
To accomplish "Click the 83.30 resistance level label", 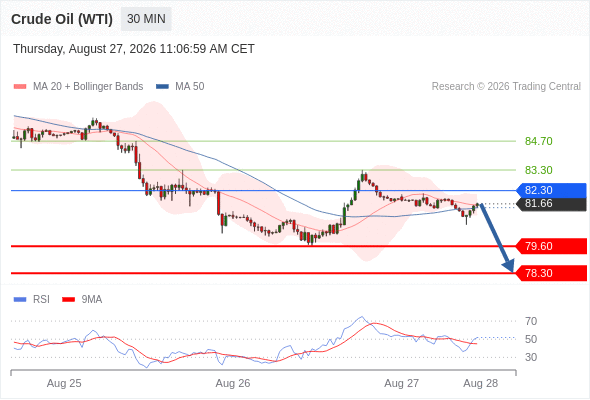I will 538,170.
